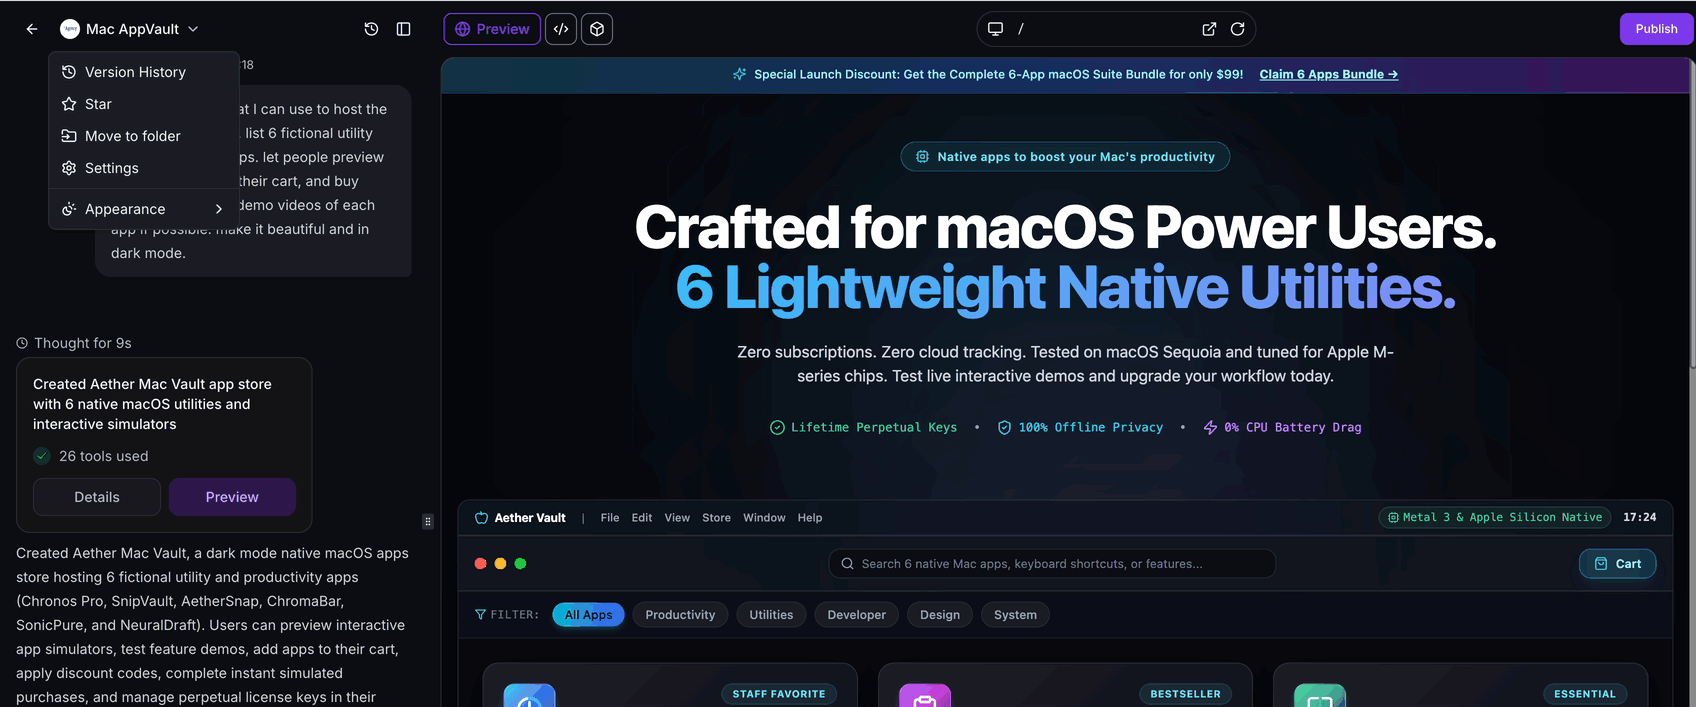Go back using the left arrow icon
Image resolution: width=1696 pixels, height=707 pixels.
(32, 29)
